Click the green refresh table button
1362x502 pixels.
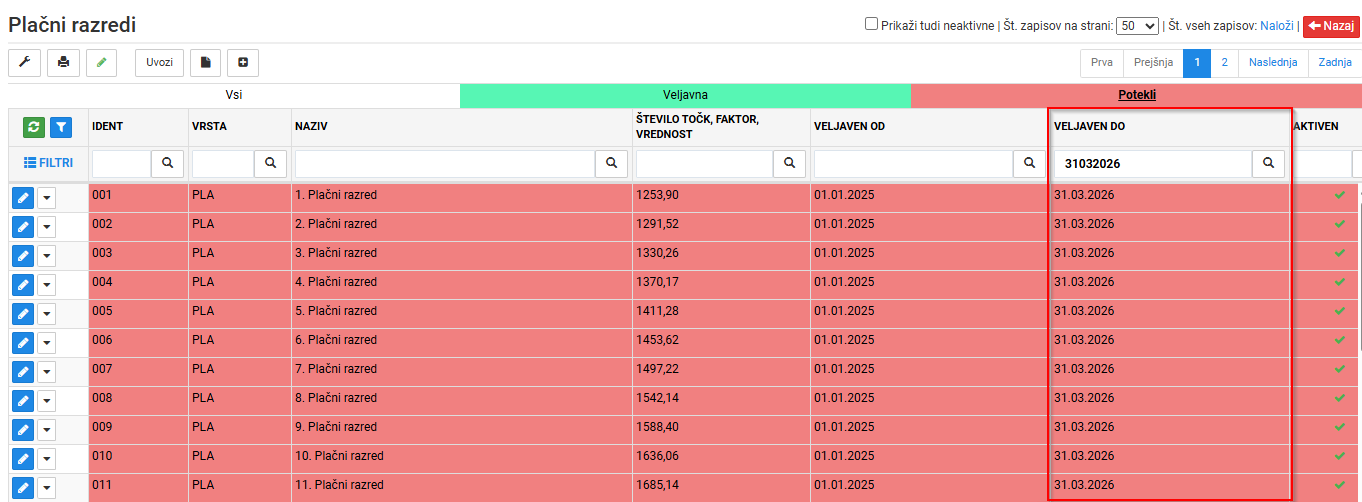point(34,127)
